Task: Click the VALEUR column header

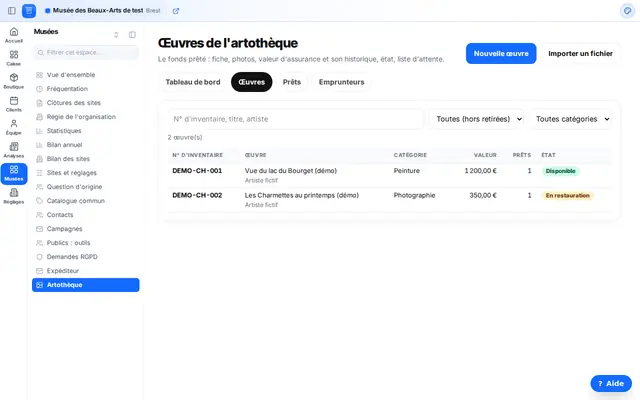Action: click(x=485, y=155)
